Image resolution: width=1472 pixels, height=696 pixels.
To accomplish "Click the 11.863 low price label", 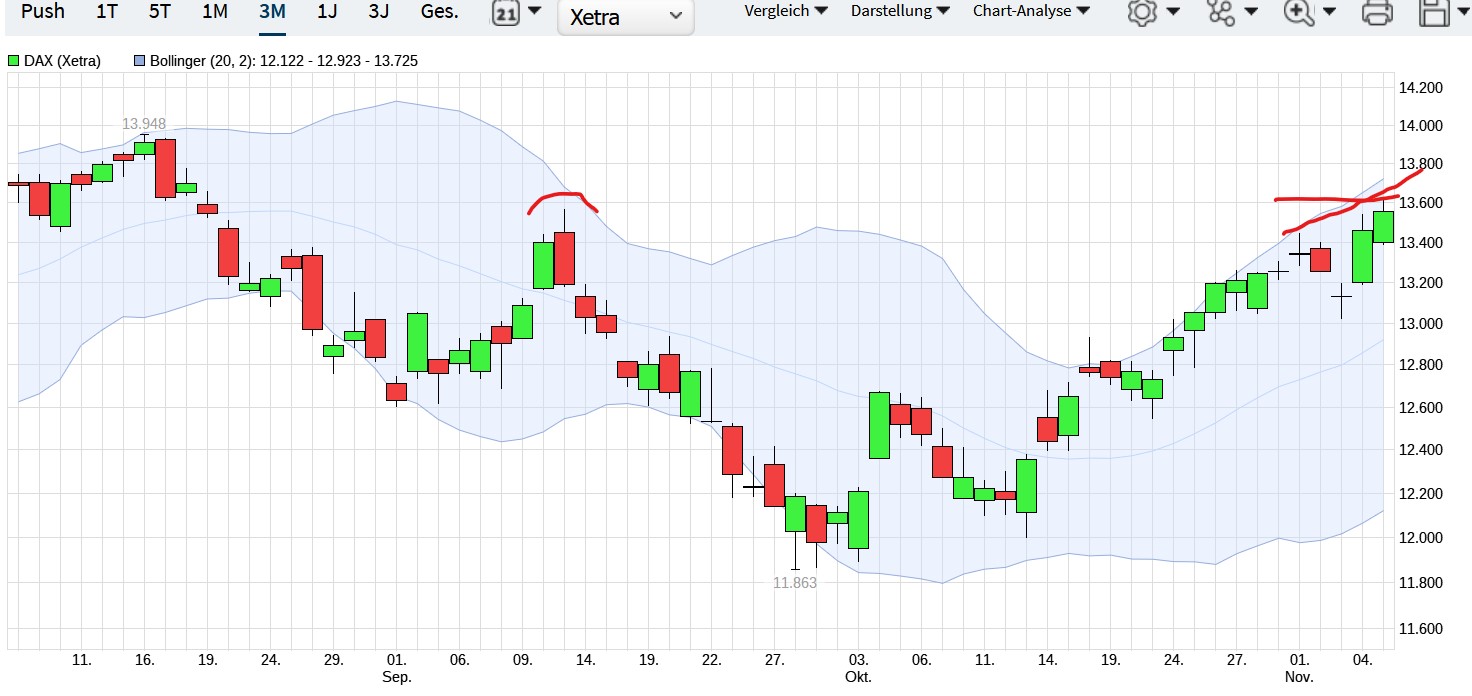I will pos(796,581).
